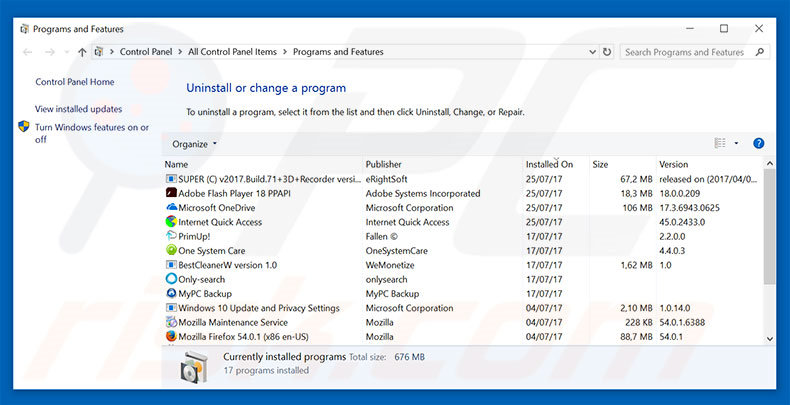Open the Organize dropdown menu

coord(194,144)
